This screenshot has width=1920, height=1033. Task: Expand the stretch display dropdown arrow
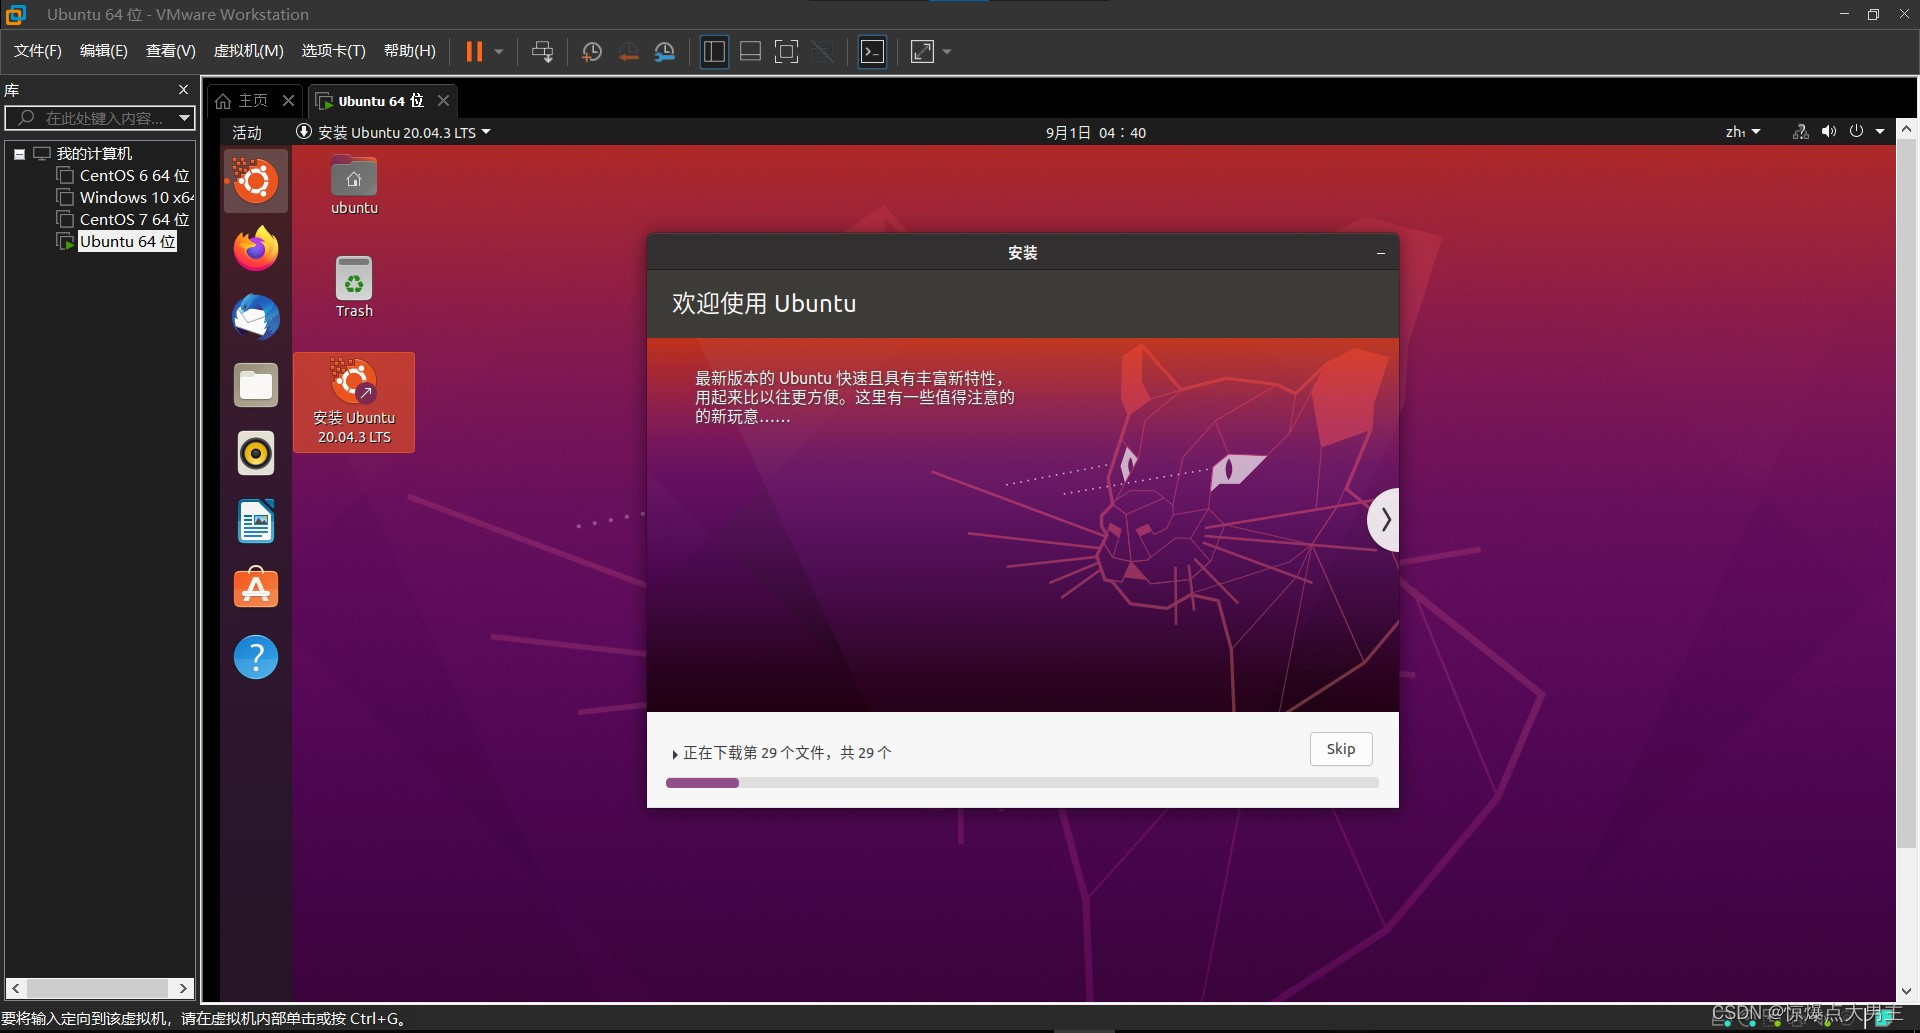pyautogui.click(x=946, y=51)
